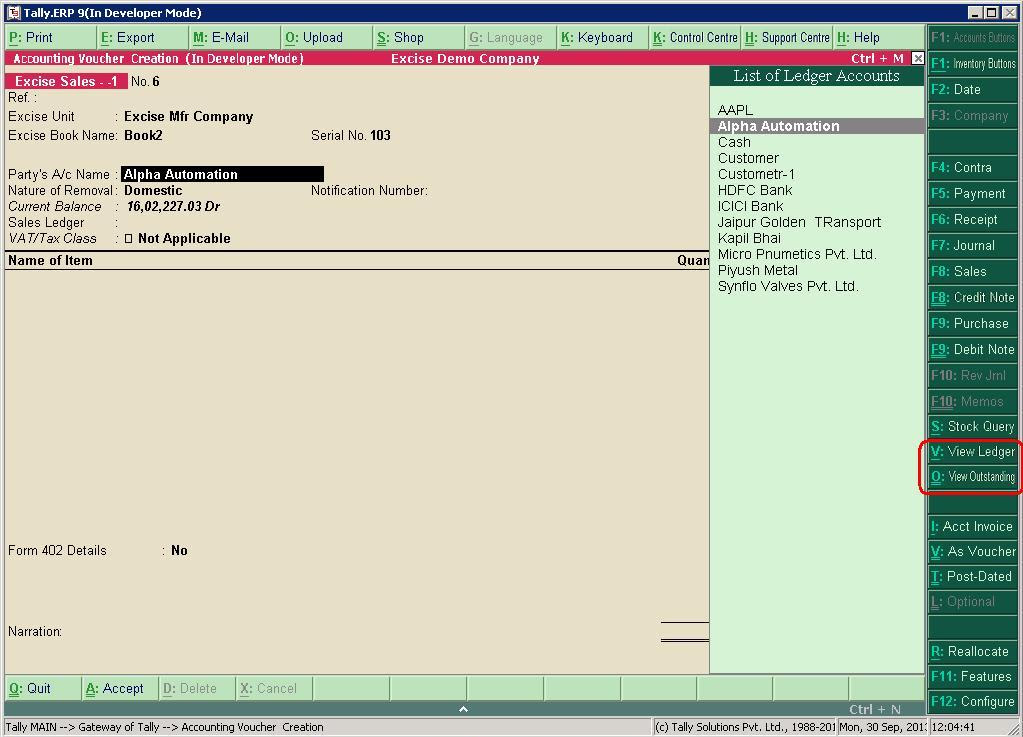Click the Accept button
1023x737 pixels.
tap(119, 689)
